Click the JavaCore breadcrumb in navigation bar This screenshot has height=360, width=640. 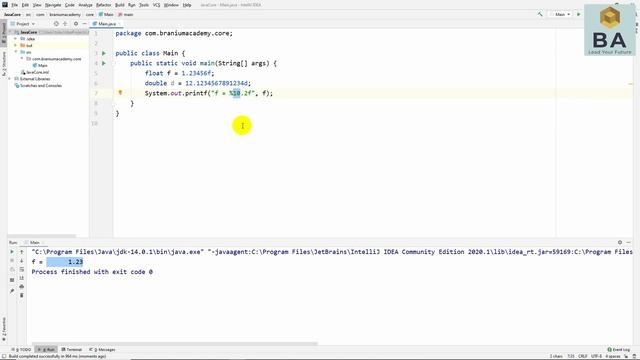pyautogui.click(x=12, y=14)
